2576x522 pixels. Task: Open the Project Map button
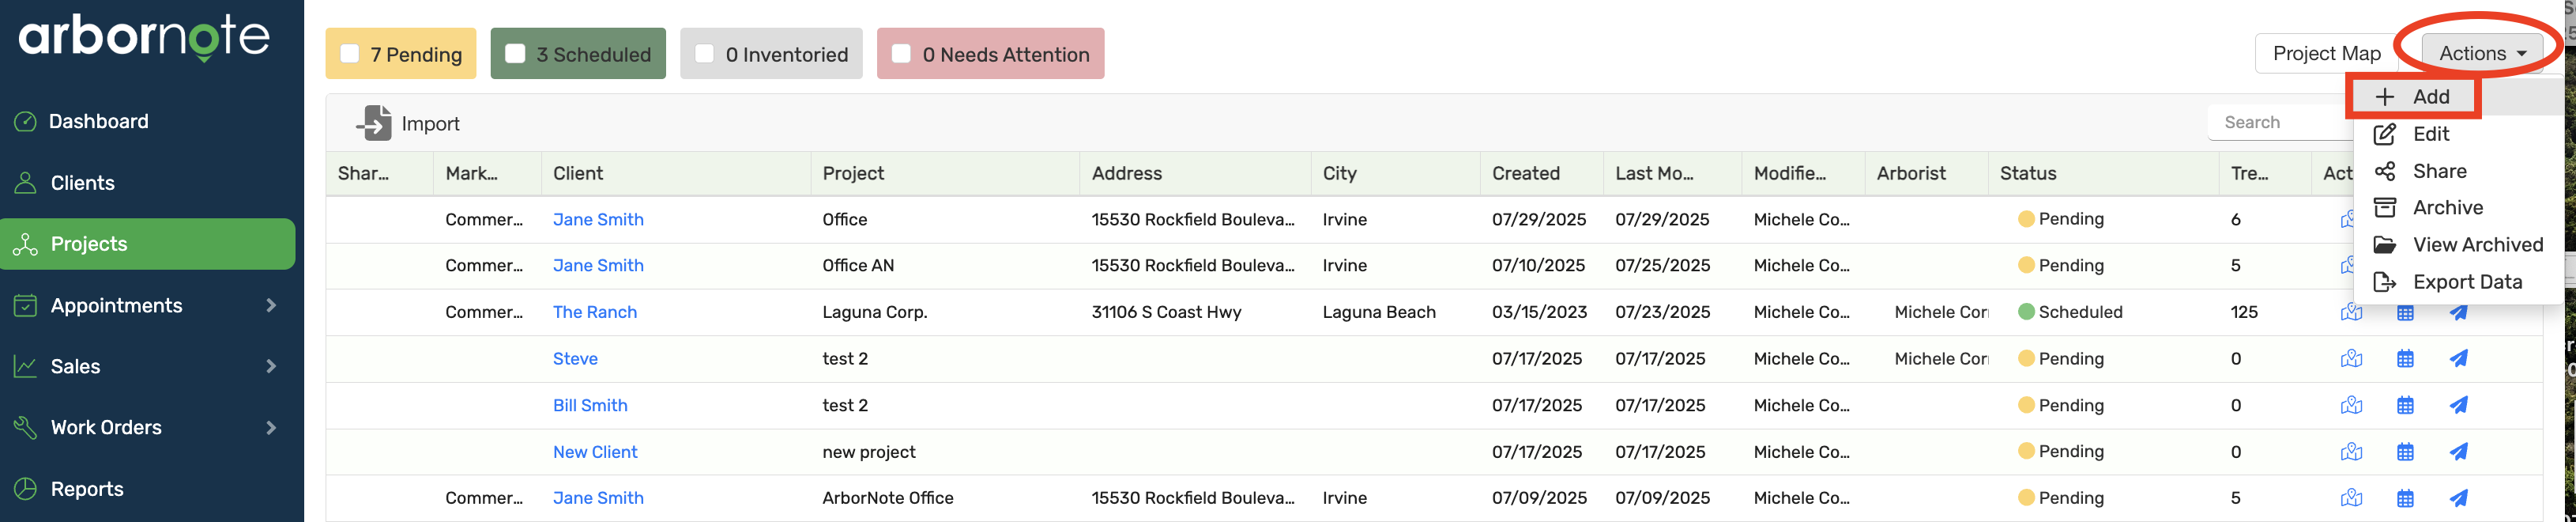[2326, 53]
